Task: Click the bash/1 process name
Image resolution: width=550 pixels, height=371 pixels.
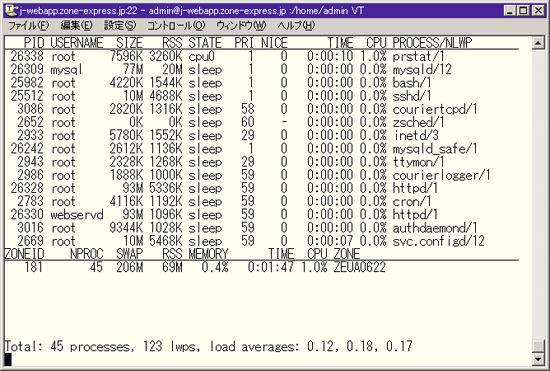Action: click(411, 83)
